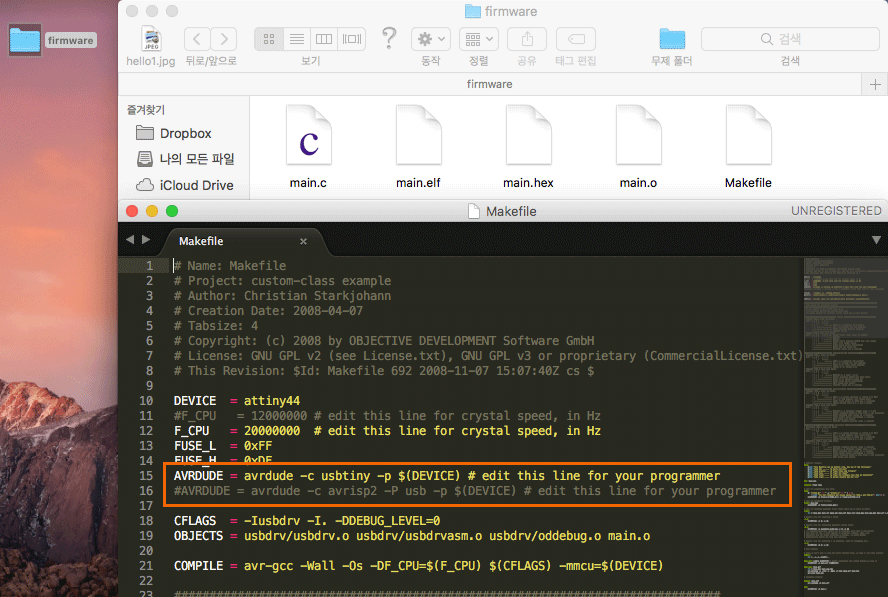888x597 pixels.
Task: Select the main.hex file icon
Action: coord(528,136)
